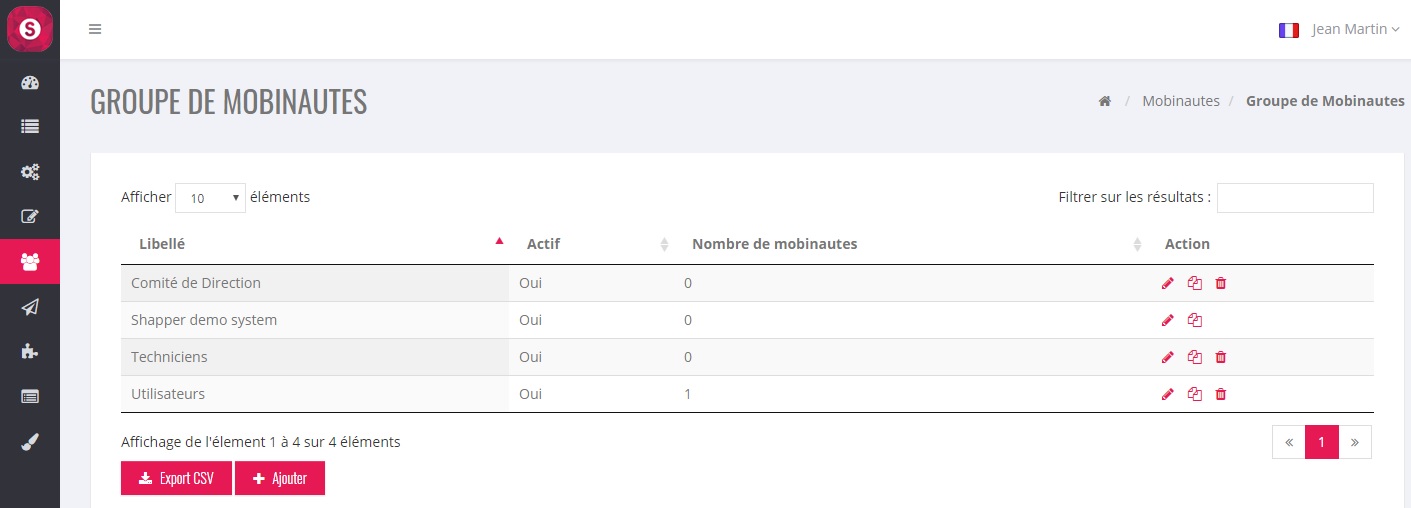Delete the Utilisateurs group
The width and height of the screenshot is (1411, 508).
click(1221, 395)
